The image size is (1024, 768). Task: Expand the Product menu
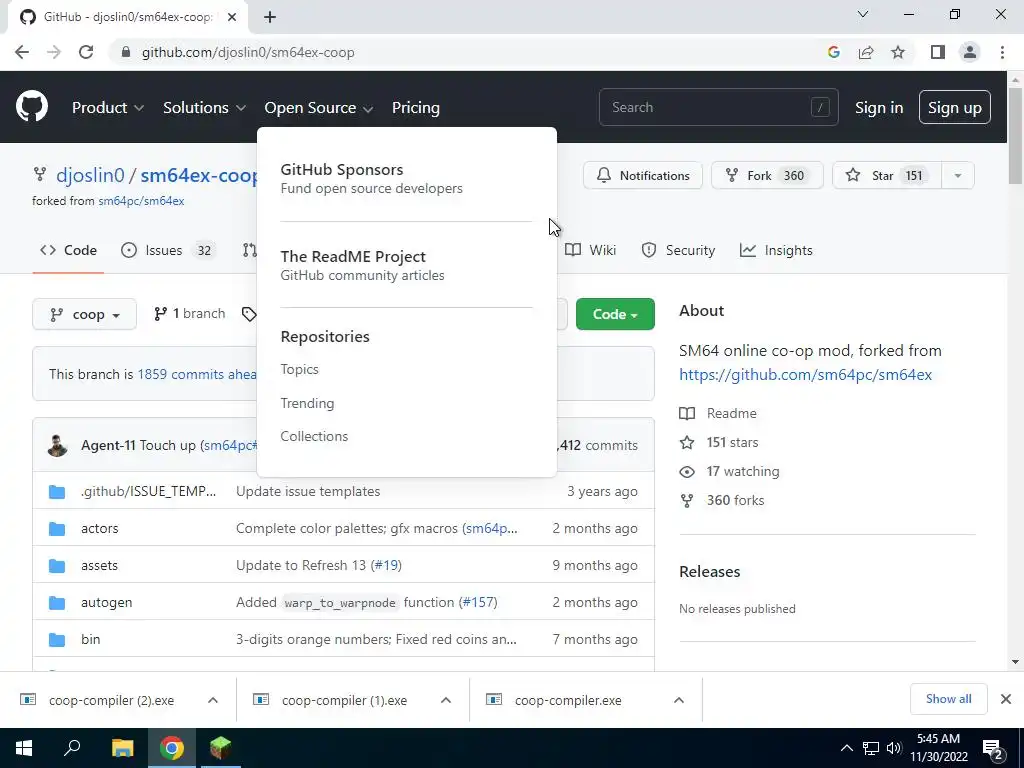click(x=108, y=108)
